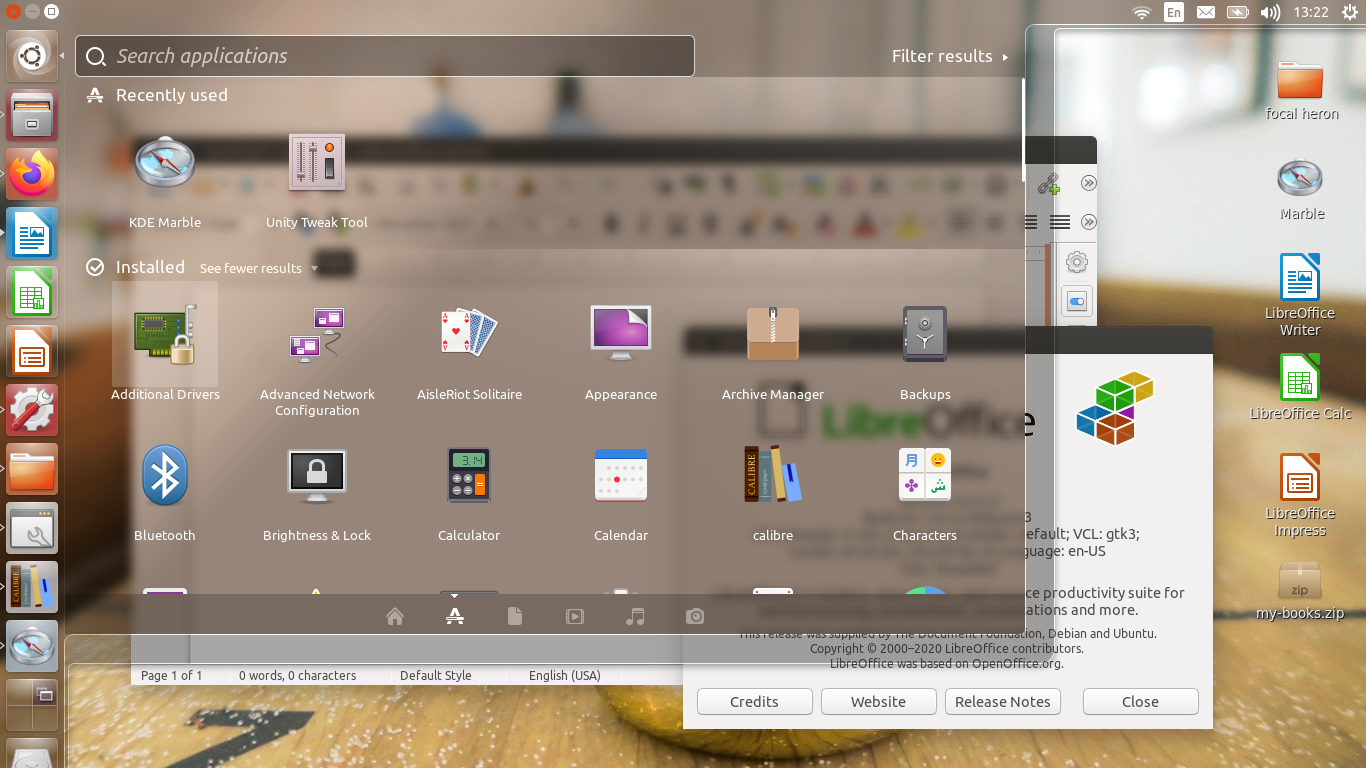
Task: Click '0 words, 0 characters' in Writer
Action: [298, 676]
